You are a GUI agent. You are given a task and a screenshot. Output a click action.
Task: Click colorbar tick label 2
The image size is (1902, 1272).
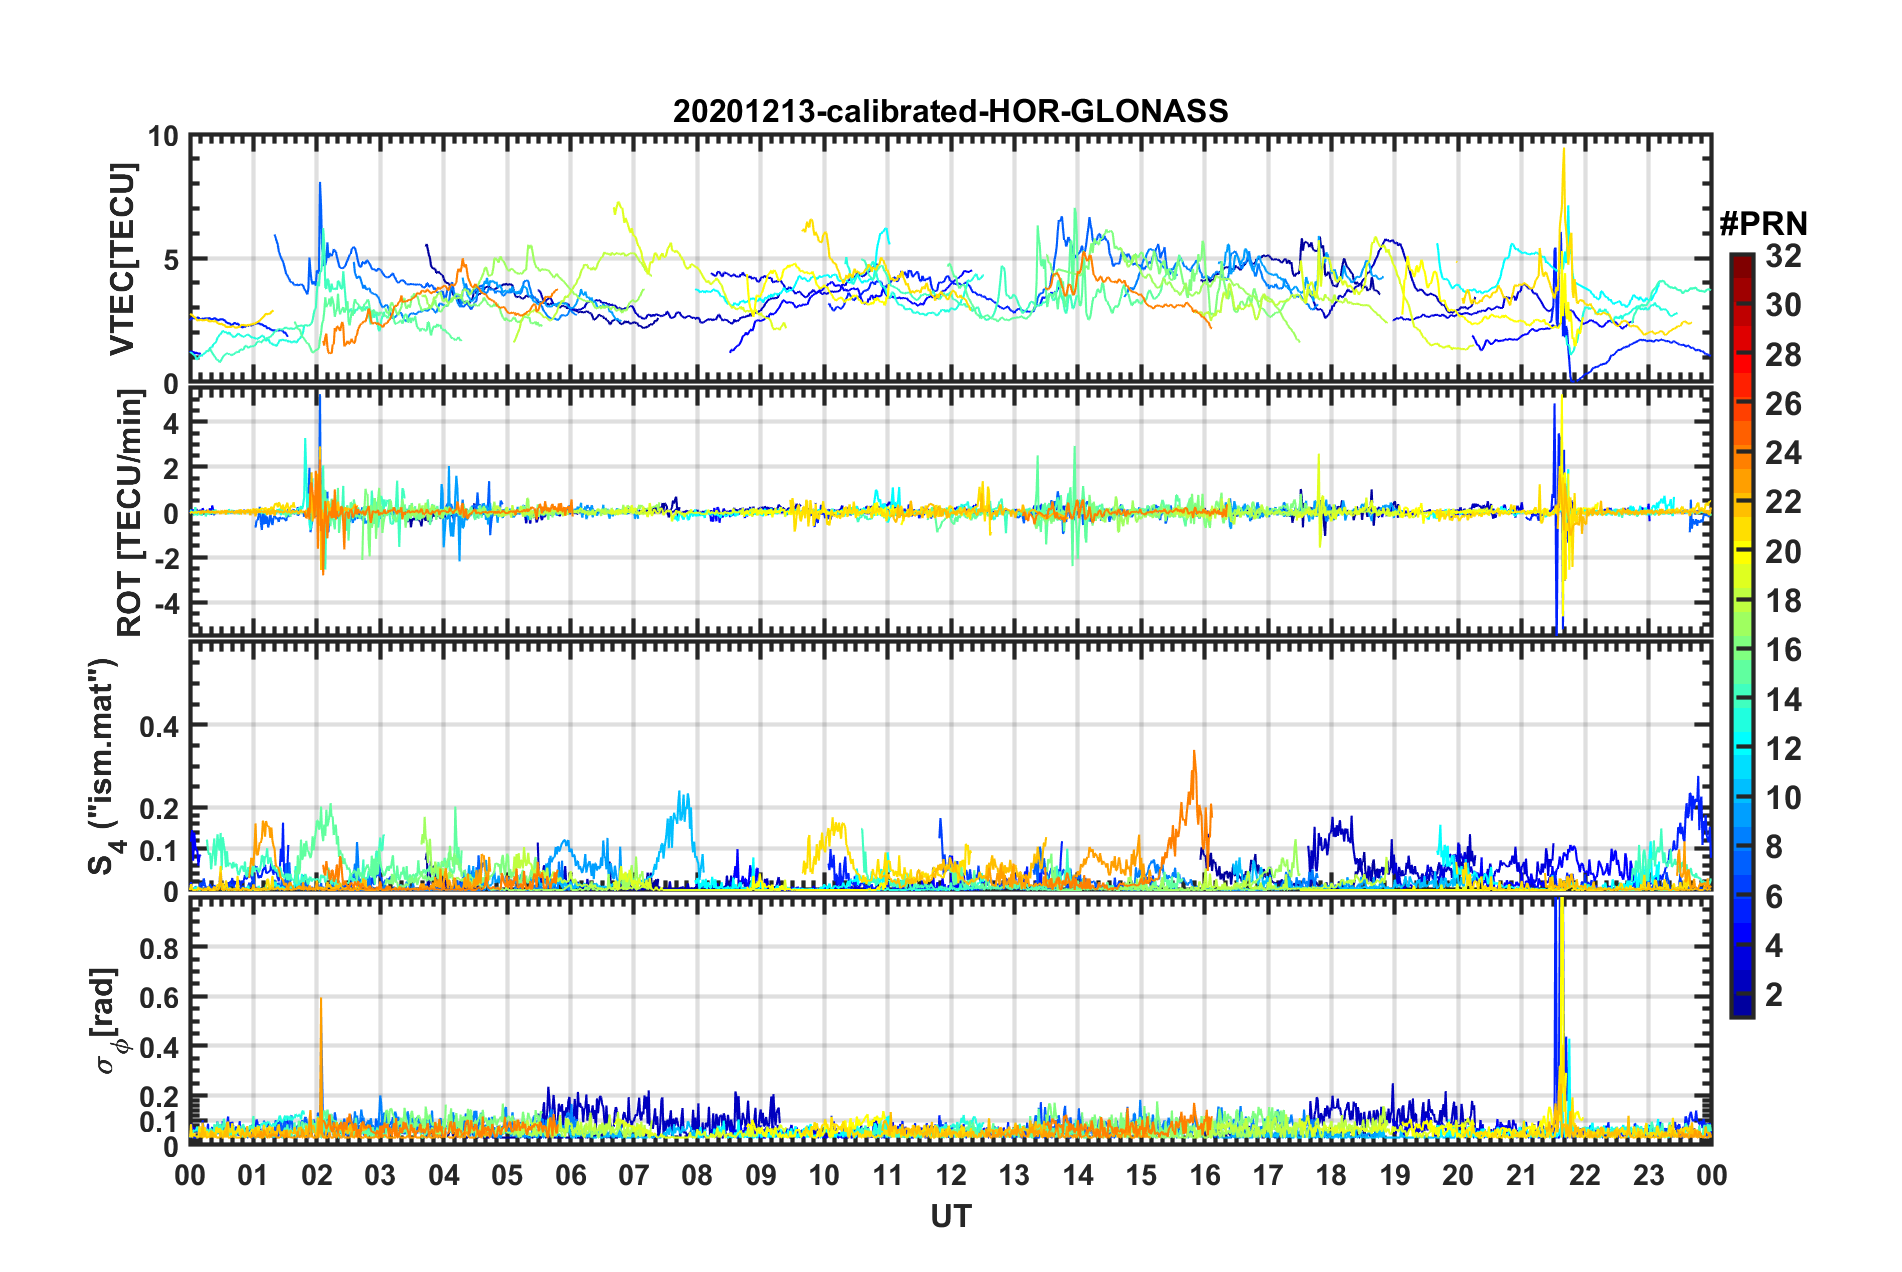click(x=1774, y=995)
